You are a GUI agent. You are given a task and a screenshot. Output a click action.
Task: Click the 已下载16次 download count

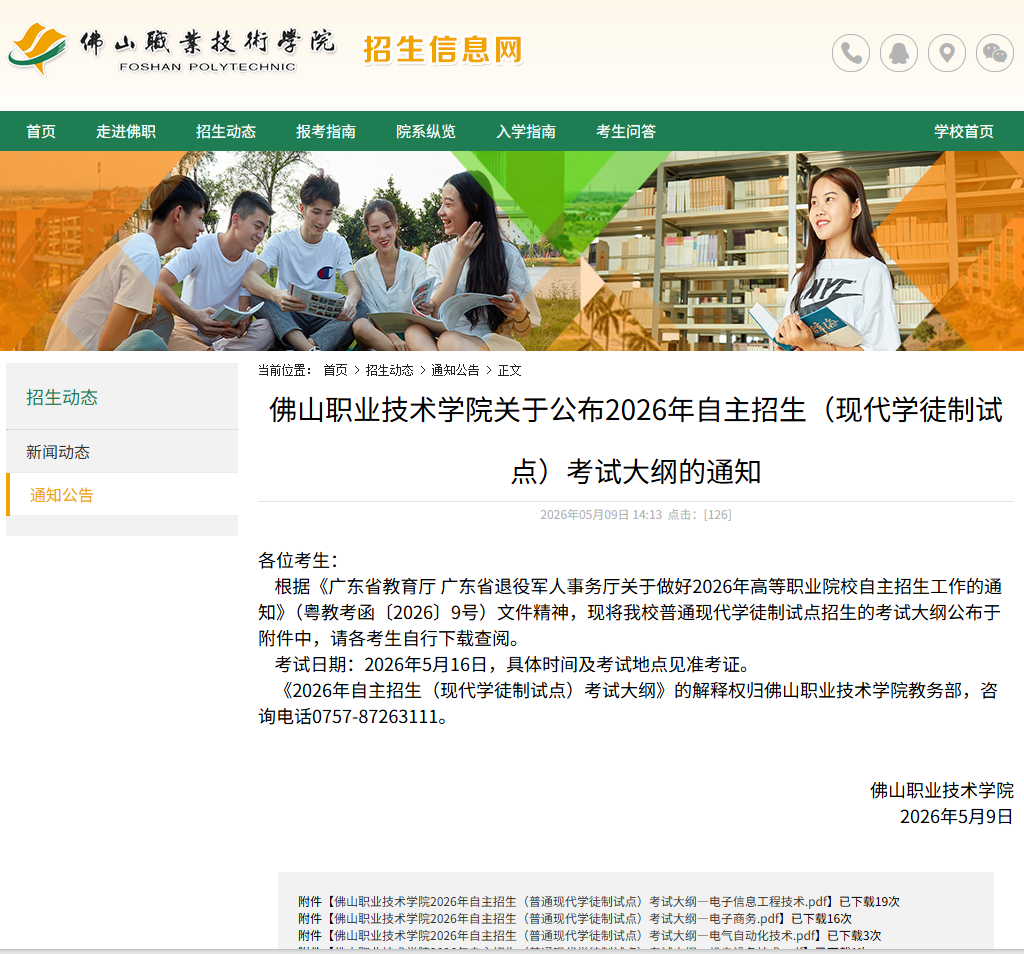[822, 919]
